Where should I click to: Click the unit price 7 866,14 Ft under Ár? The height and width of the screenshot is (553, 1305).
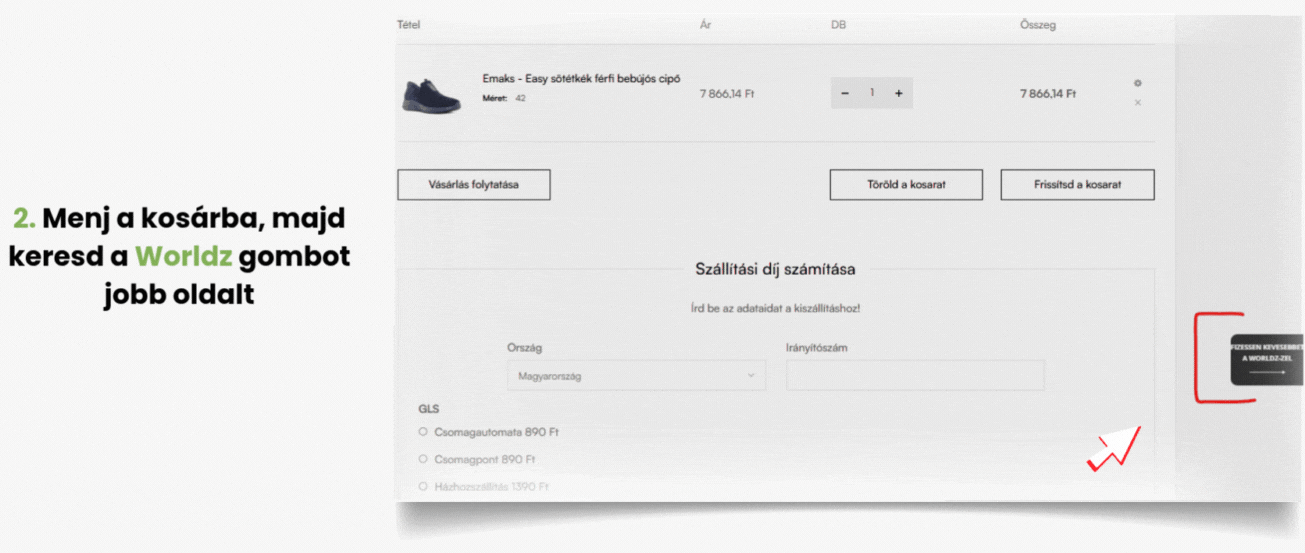point(727,93)
